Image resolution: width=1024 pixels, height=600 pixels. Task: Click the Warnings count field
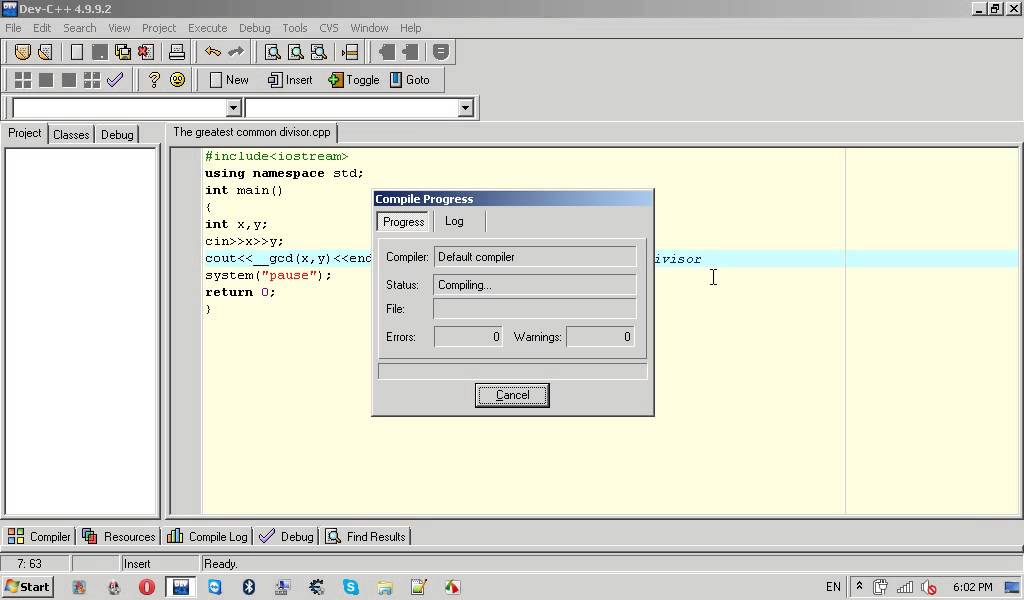tap(601, 337)
